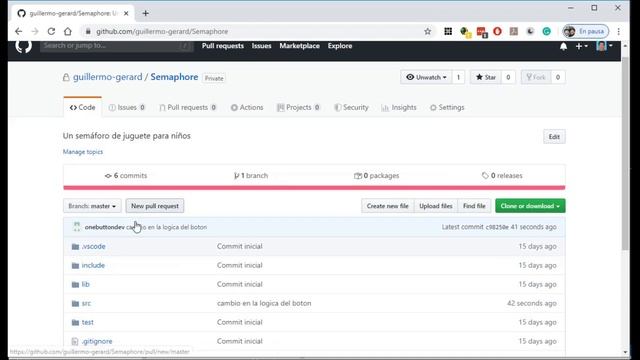Open the lib folder
The image size is (640, 360).
click(85, 284)
